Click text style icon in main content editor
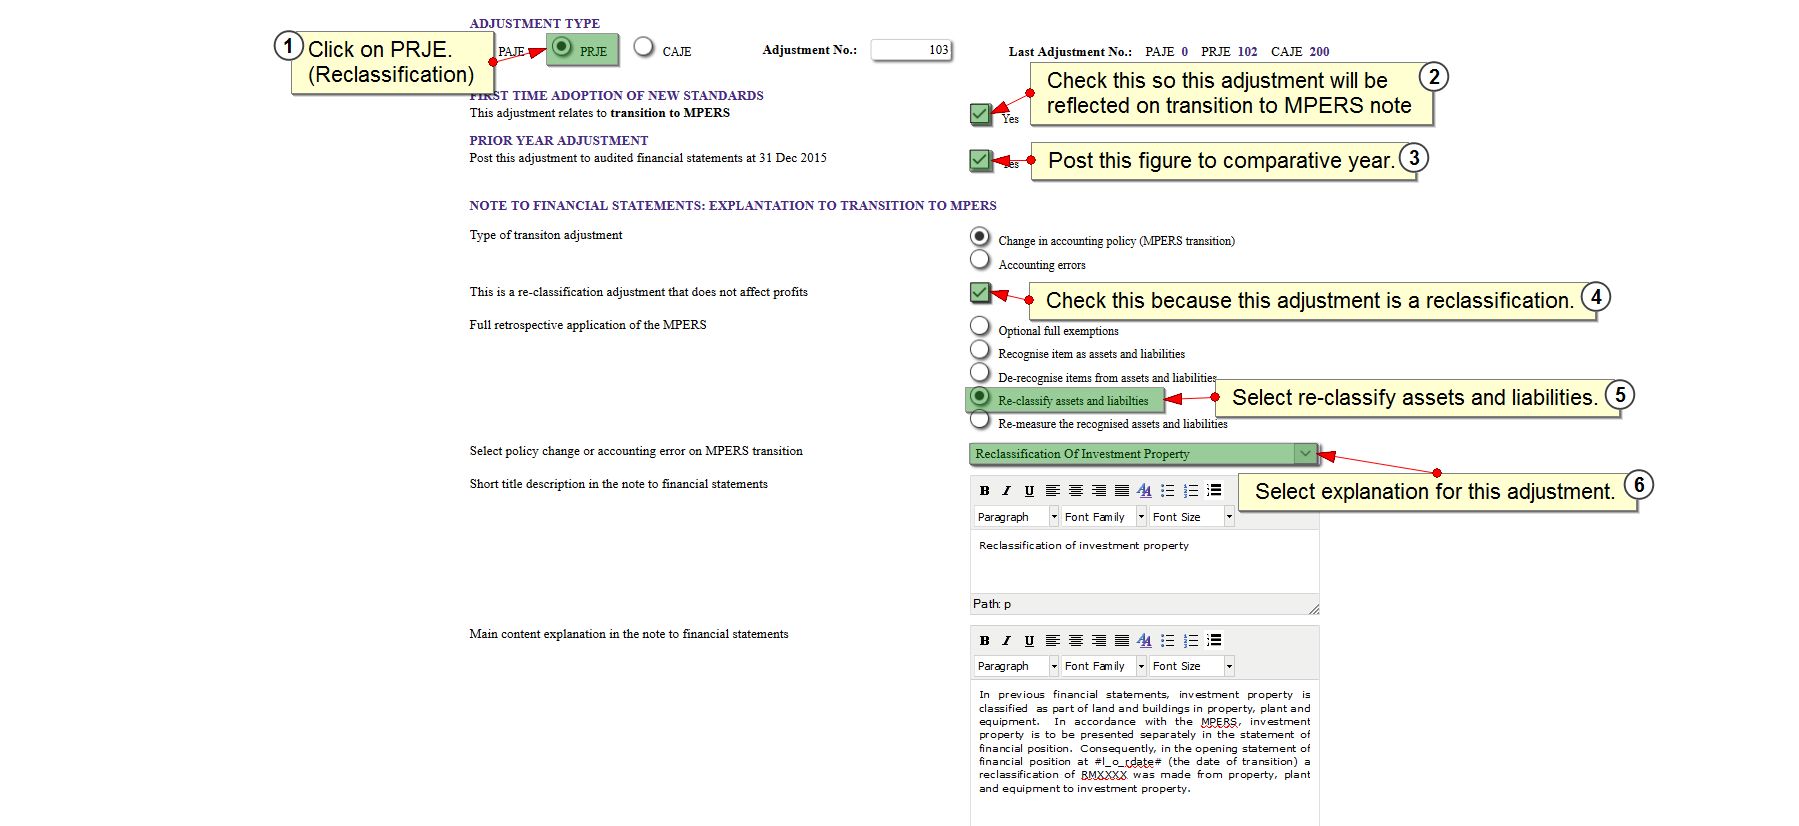Image resolution: width=1799 pixels, height=826 pixels. (1144, 641)
